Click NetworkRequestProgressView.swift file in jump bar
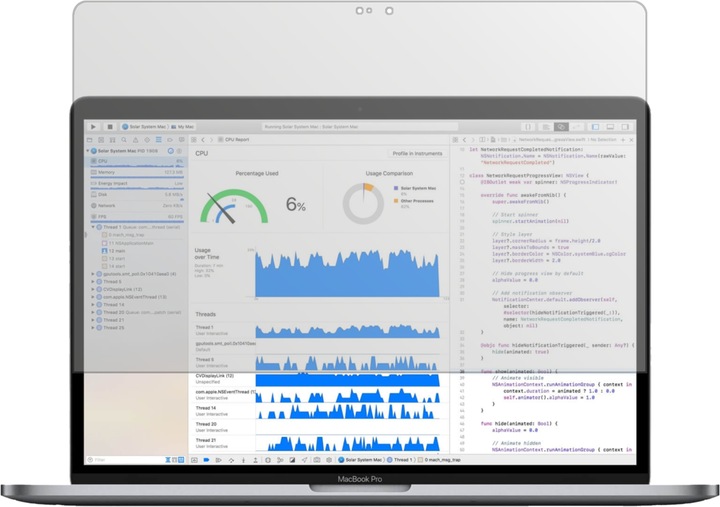The width and height of the screenshot is (720, 507). pos(552,140)
